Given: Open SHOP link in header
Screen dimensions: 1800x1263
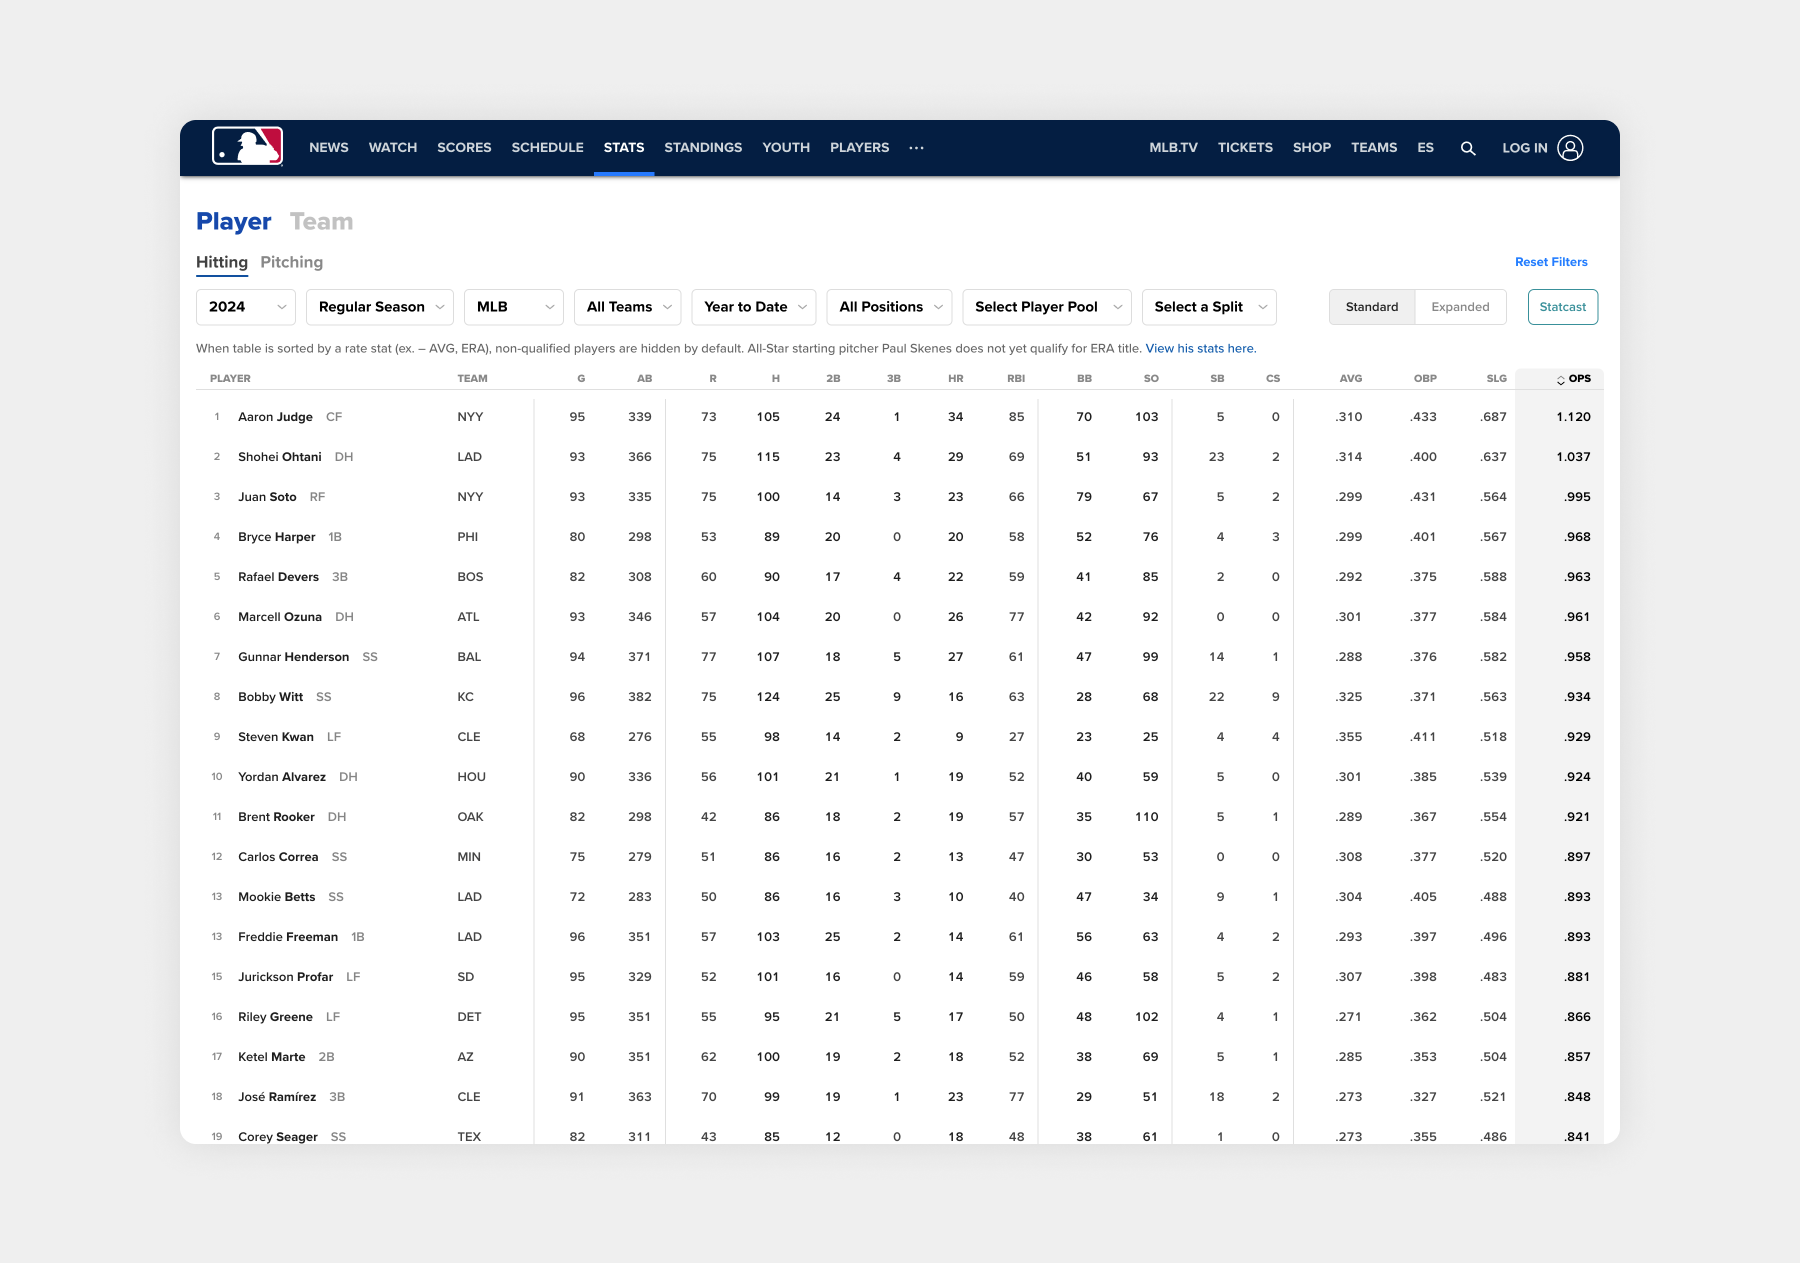Looking at the screenshot, I should click(x=1312, y=148).
